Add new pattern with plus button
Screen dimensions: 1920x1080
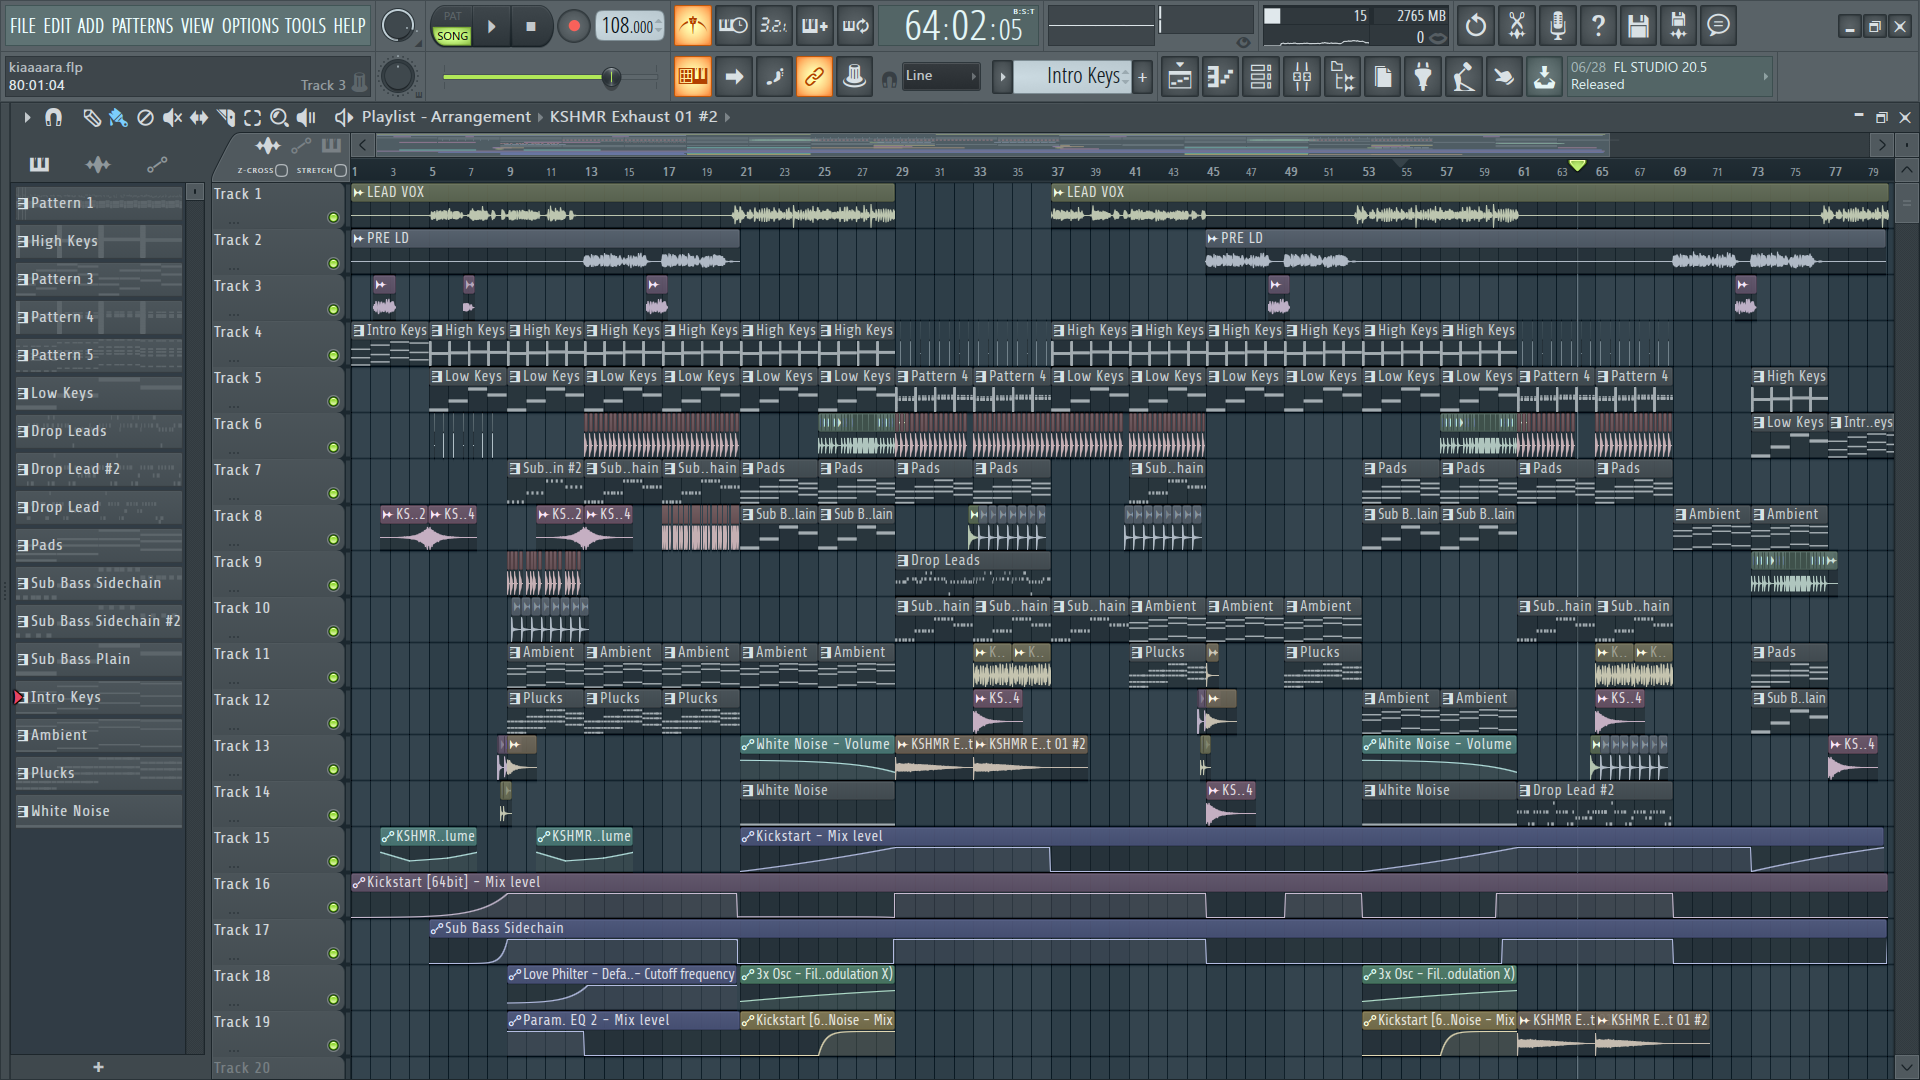pyautogui.click(x=1142, y=77)
